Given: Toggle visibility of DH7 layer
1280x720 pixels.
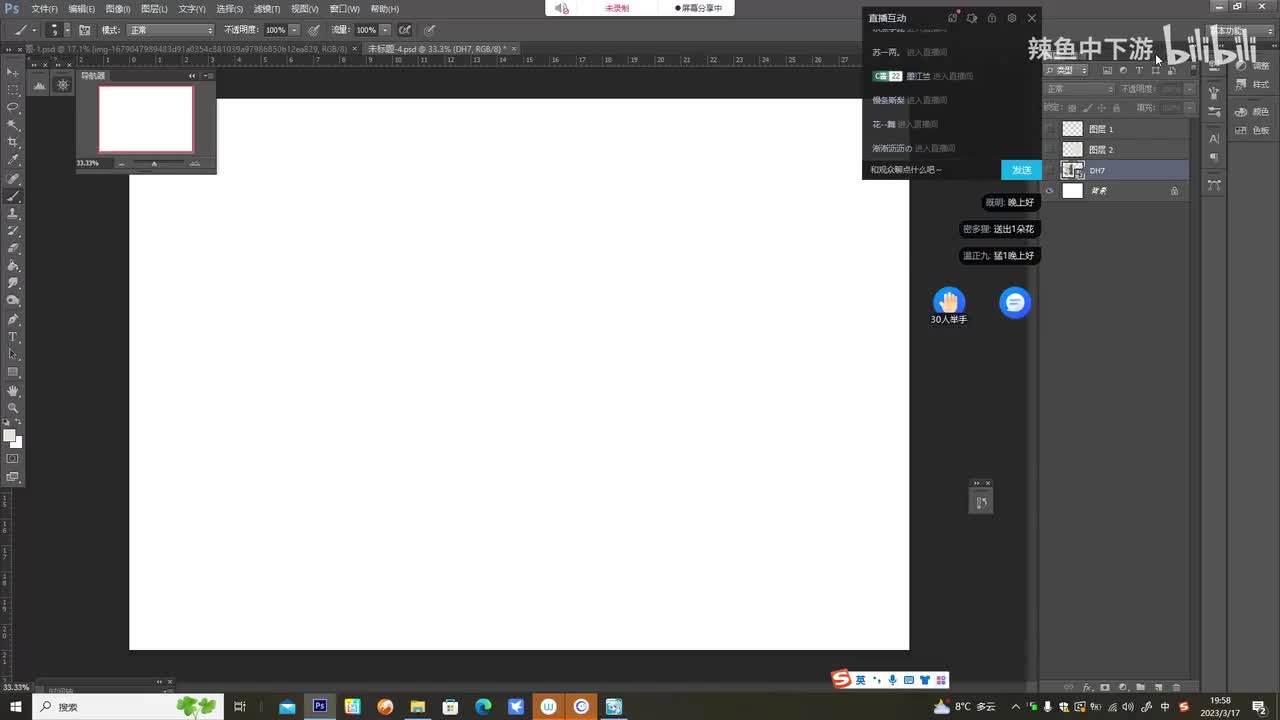Looking at the screenshot, I should [x=1050, y=170].
